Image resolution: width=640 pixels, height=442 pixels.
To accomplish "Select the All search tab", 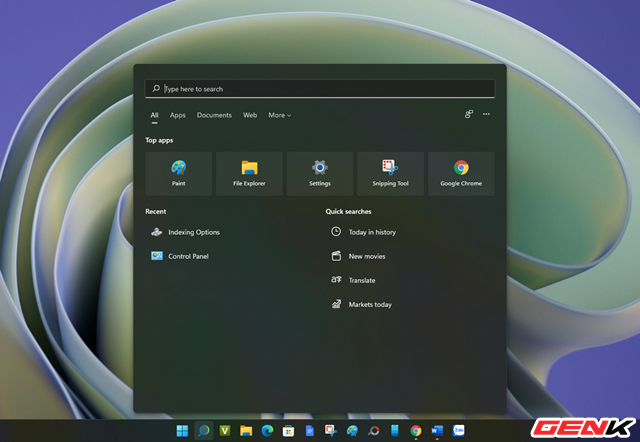I will 154,115.
